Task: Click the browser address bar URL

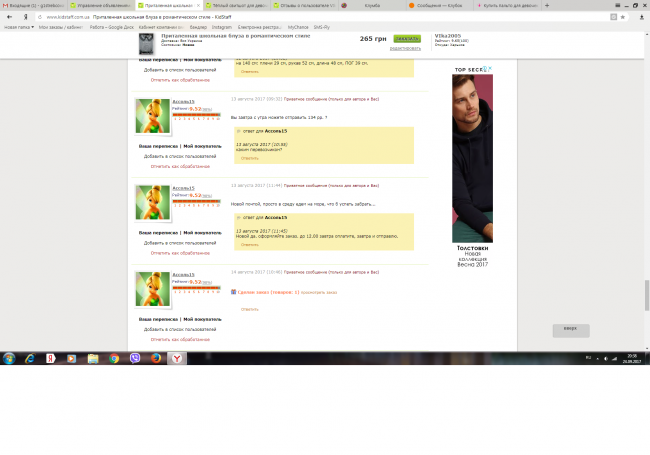Action: 70,17
